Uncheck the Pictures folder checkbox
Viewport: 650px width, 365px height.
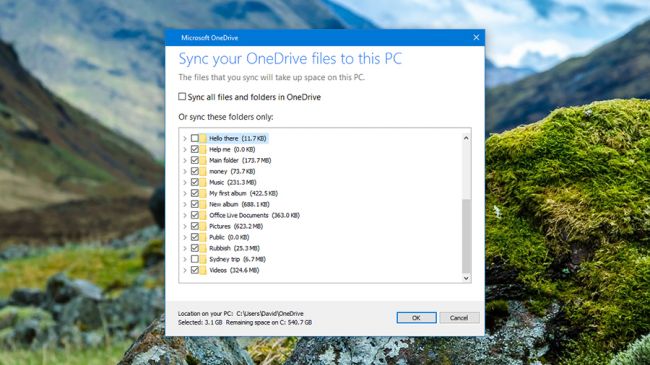click(x=195, y=226)
